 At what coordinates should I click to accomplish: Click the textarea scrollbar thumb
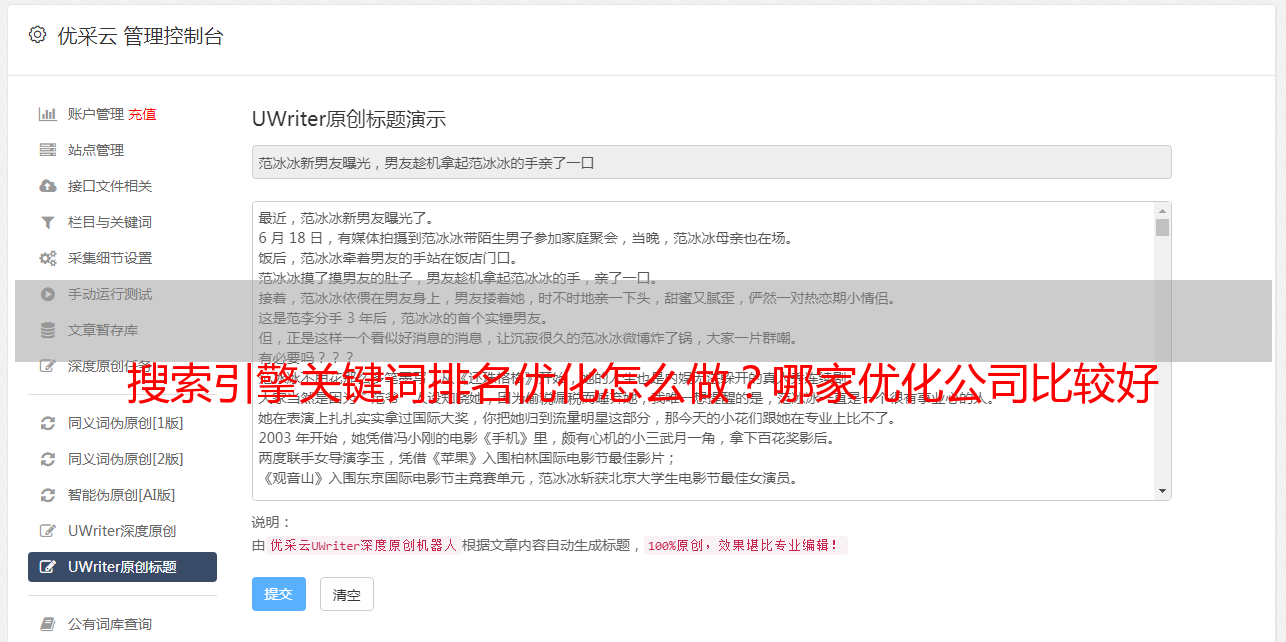tap(1162, 227)
